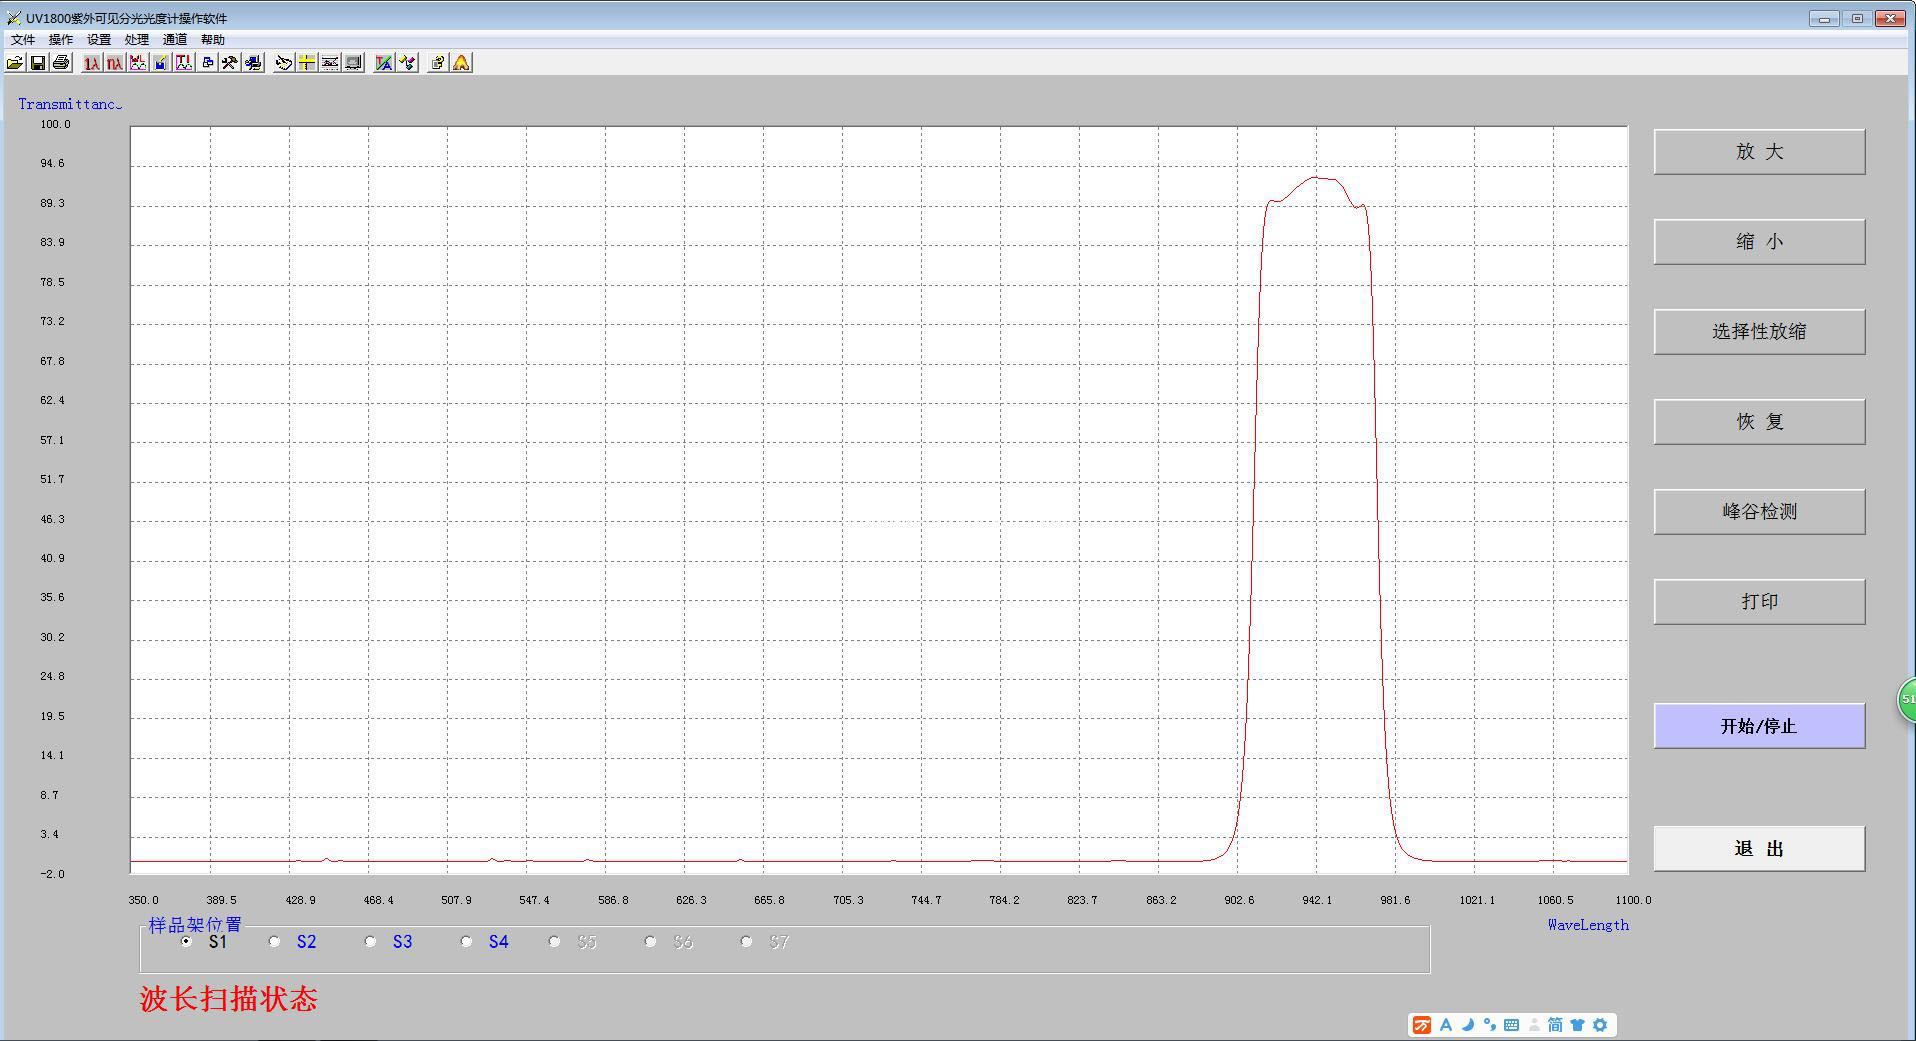Click the 退出 exit button
This screenshot has height=1041, width=1916.
point(1759,849)
